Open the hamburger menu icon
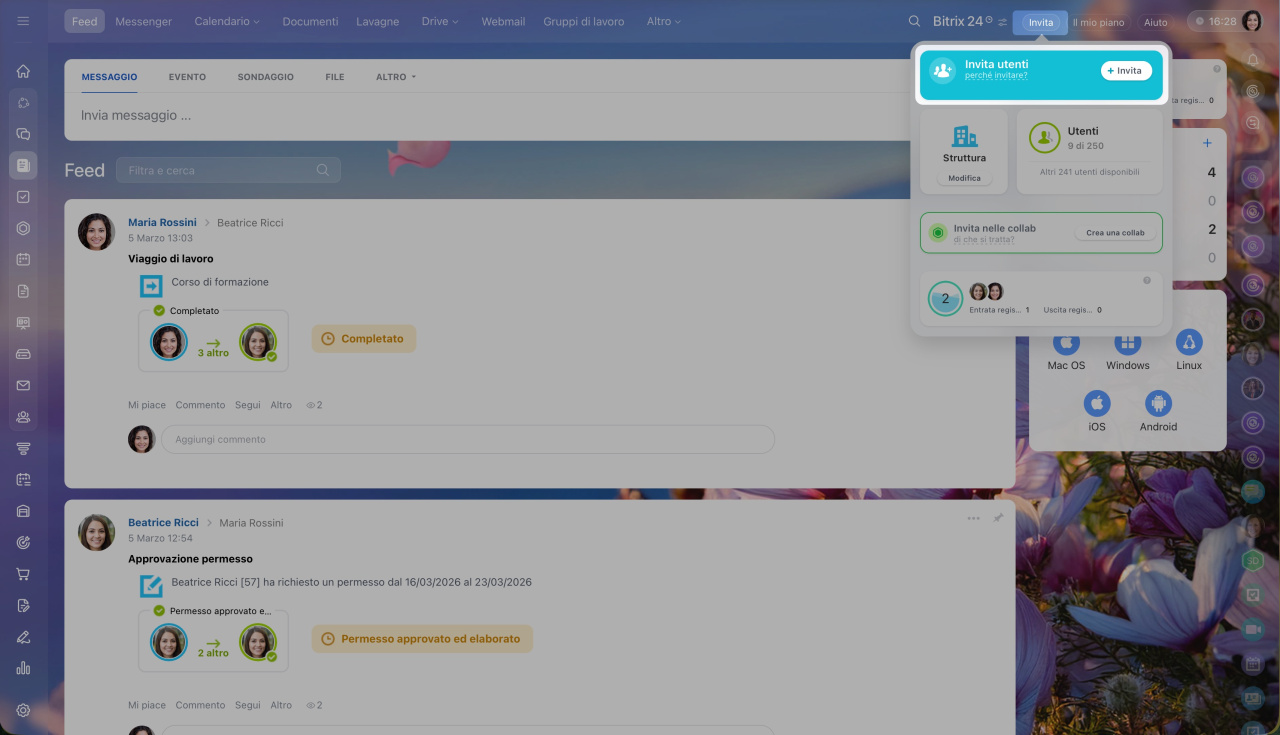Image resolution: width=1280 pixels, height=735 pixels. (23, 21)
